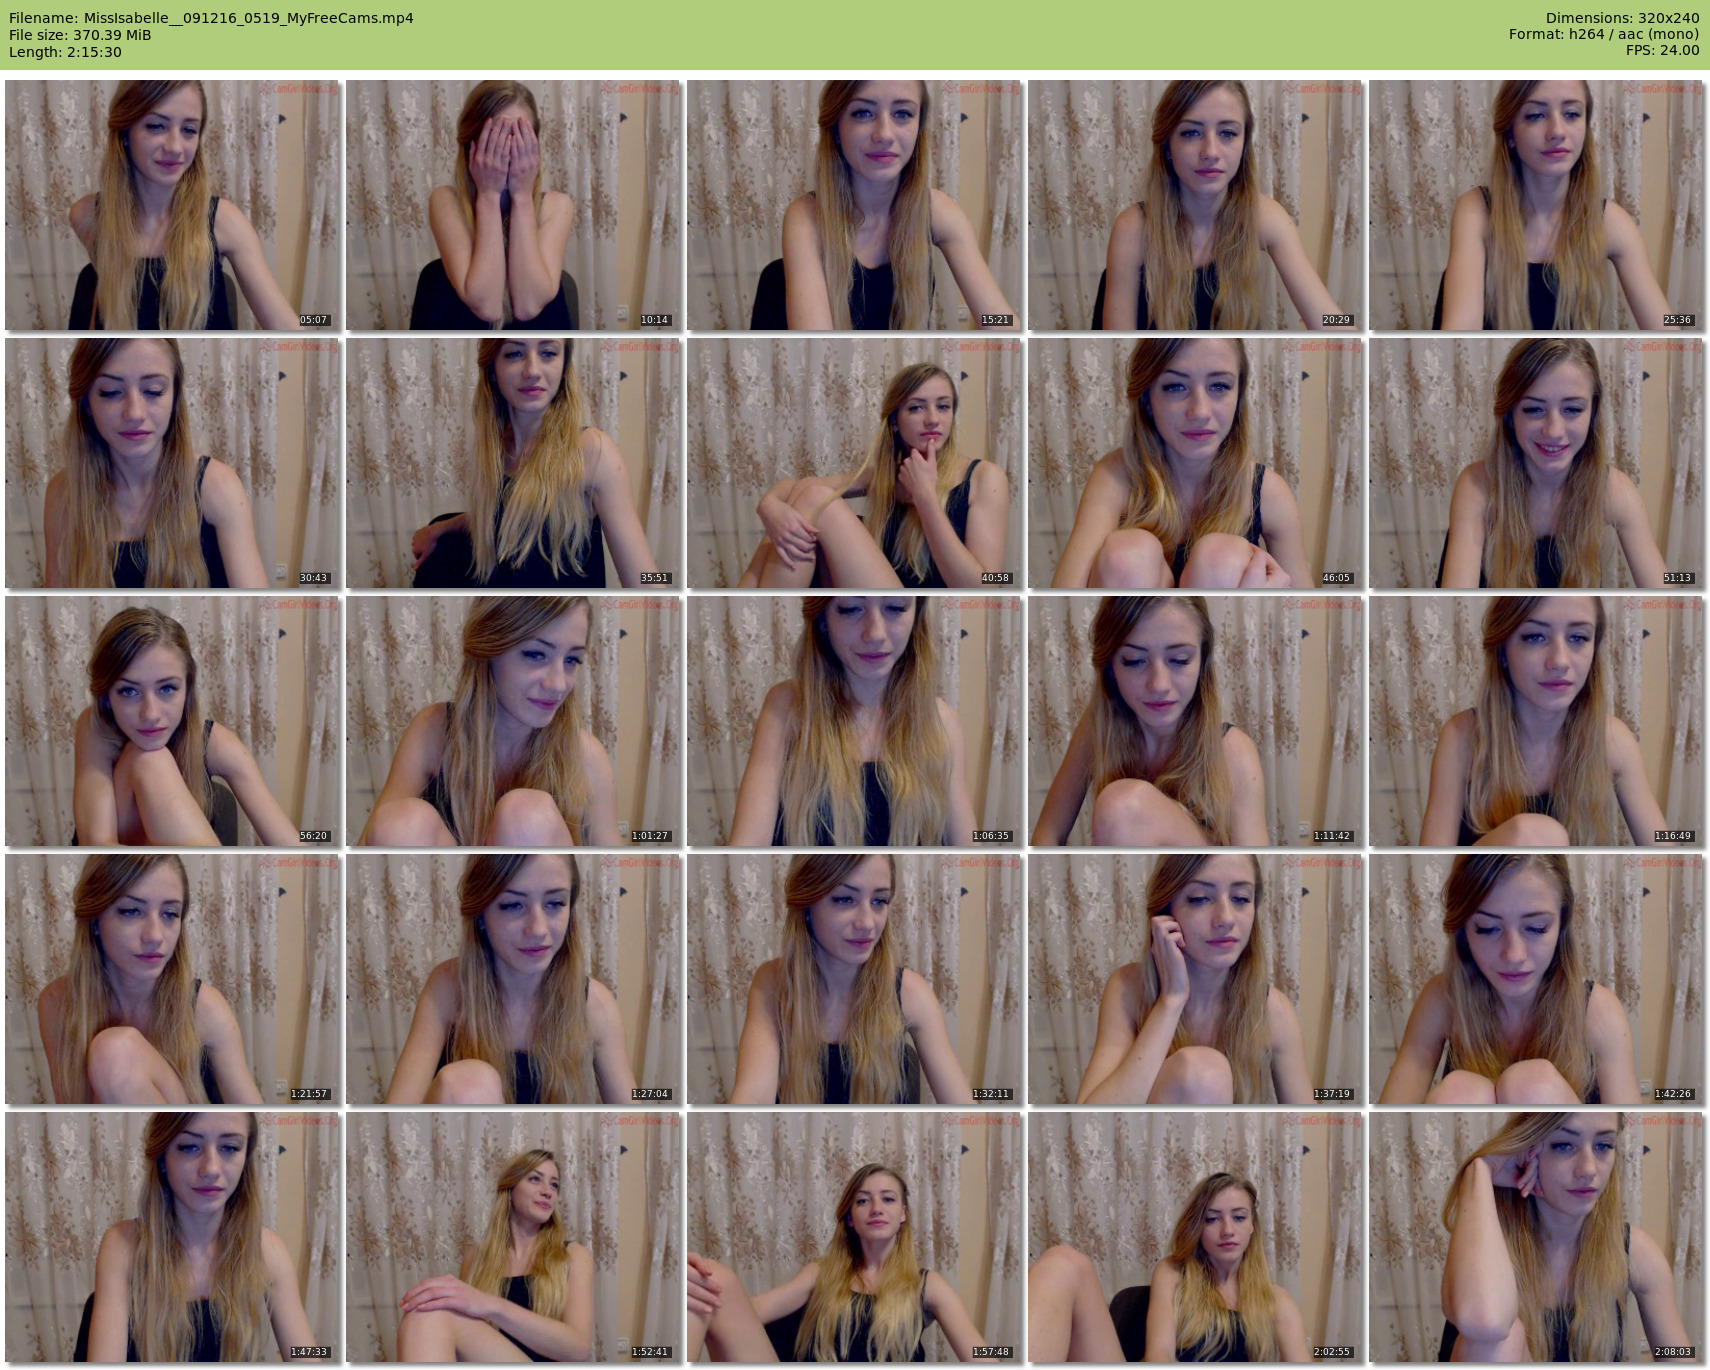Click the thumbnail marked 1:01:27

513,721
